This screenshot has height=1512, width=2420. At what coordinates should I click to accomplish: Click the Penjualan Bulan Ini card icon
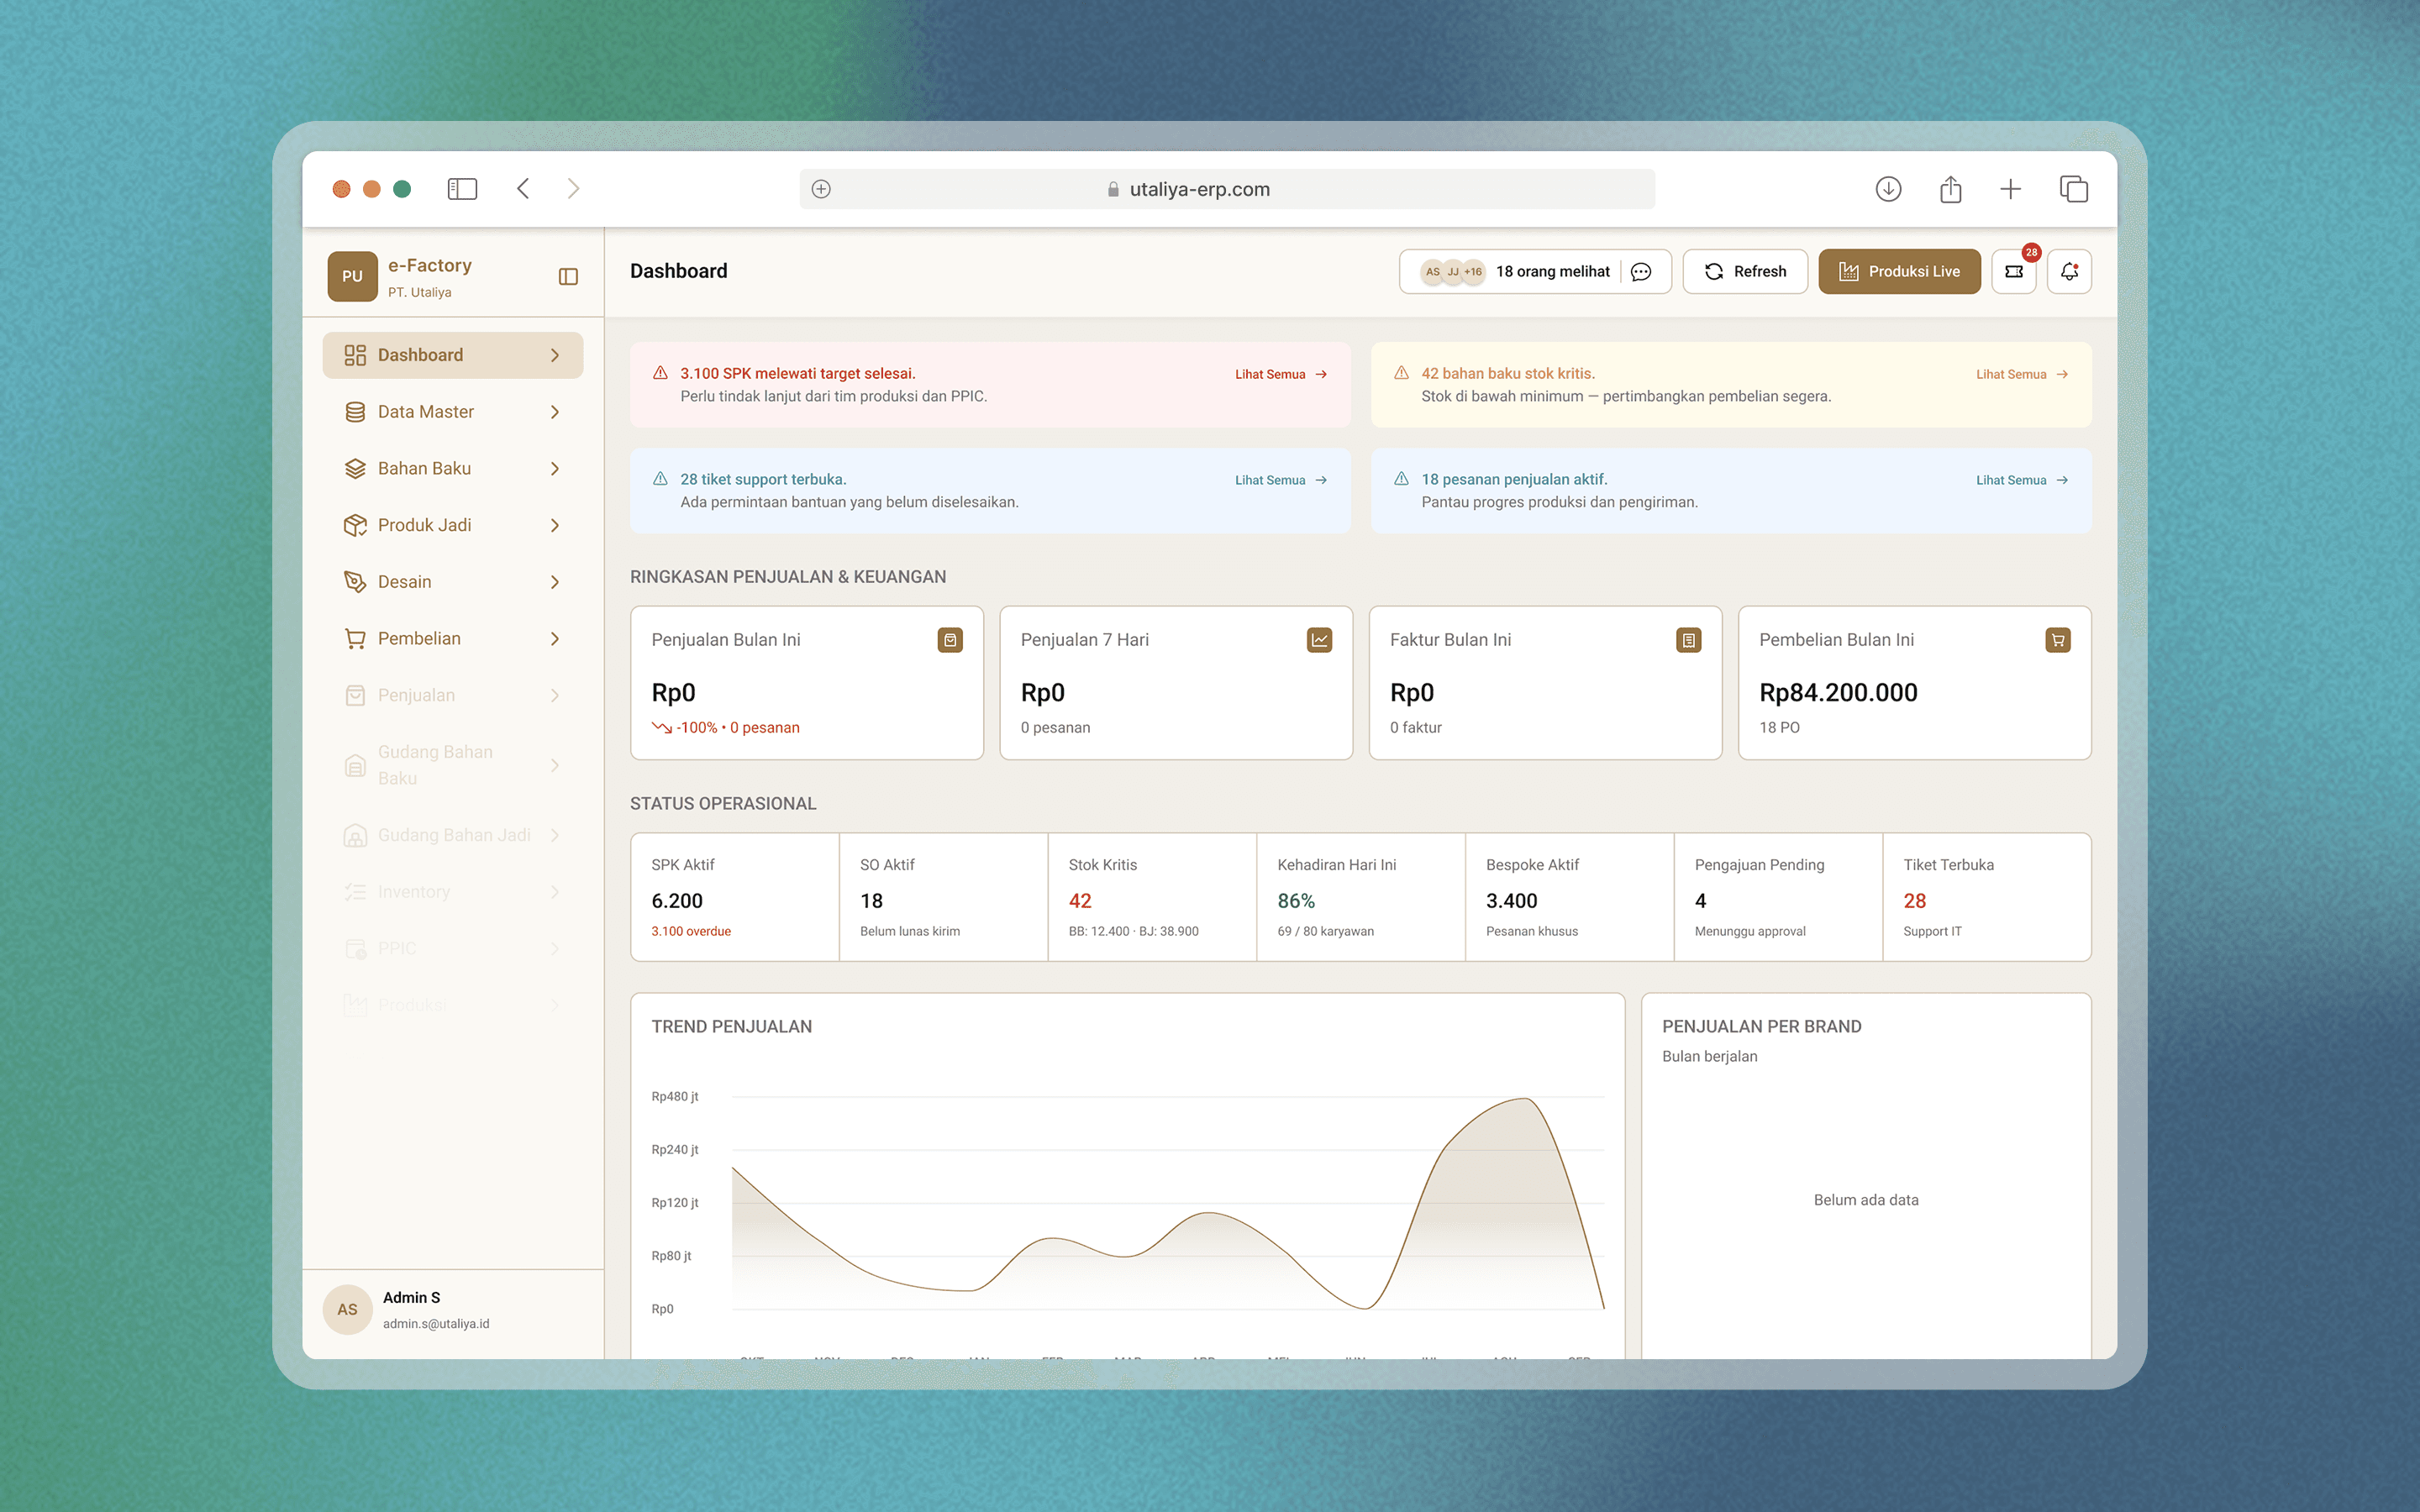(x=950, y=640)
